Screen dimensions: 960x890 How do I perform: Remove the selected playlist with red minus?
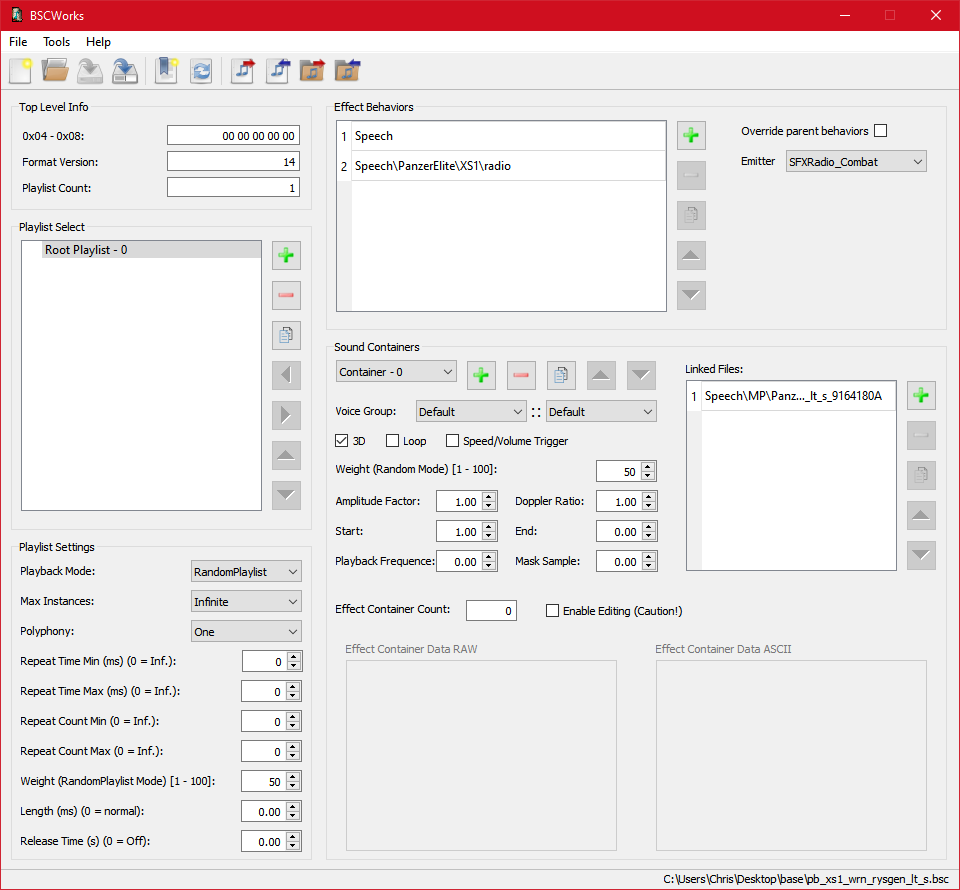click(x=286, y=295)
